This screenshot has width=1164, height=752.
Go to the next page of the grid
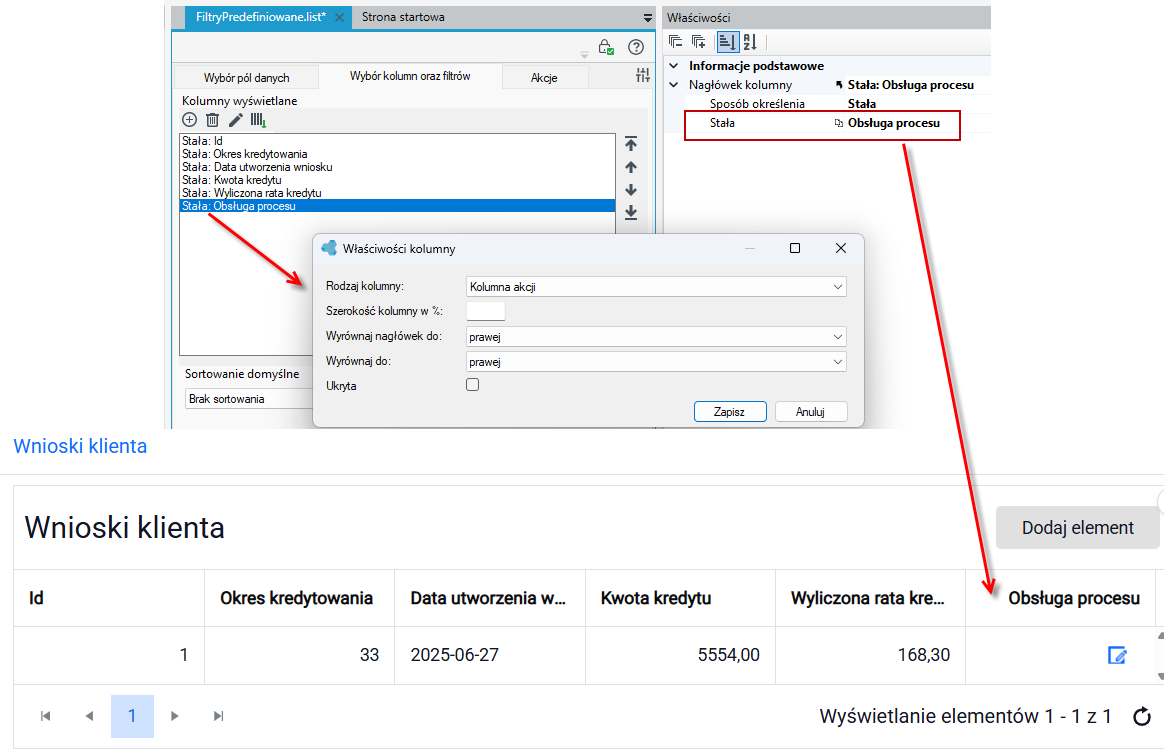174,716
